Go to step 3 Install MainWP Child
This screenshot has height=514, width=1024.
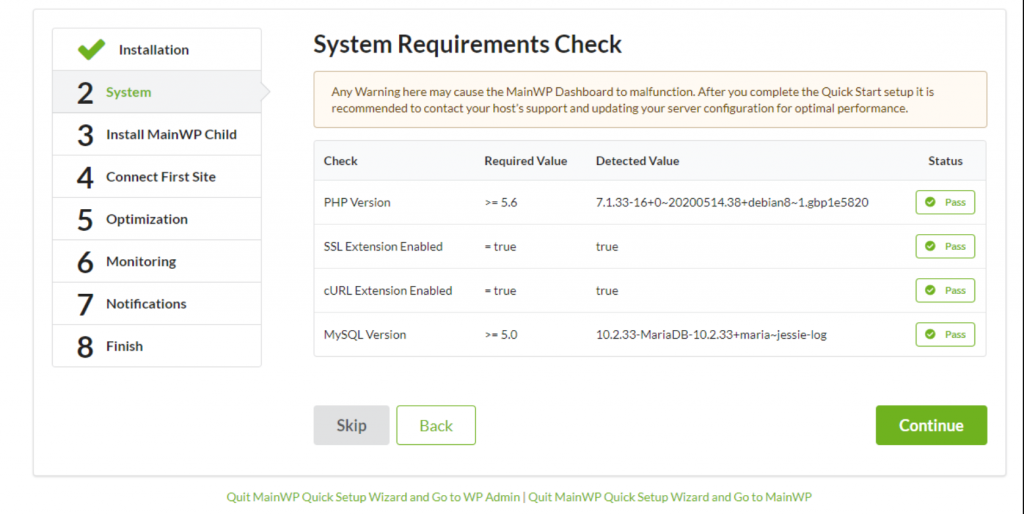coord(157,135)
